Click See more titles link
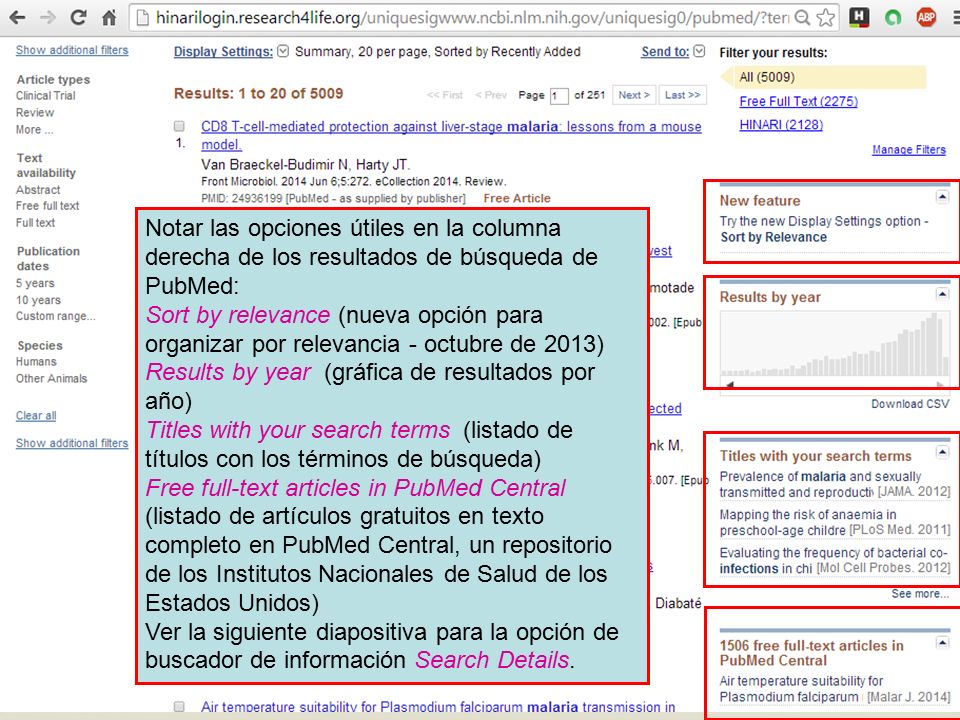The height and width of the screenshot is (720, 960). tap(920, 593)
